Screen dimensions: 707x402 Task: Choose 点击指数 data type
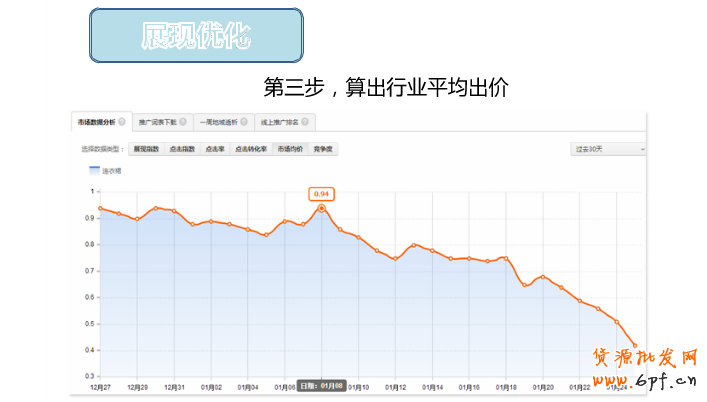point(182,149)
